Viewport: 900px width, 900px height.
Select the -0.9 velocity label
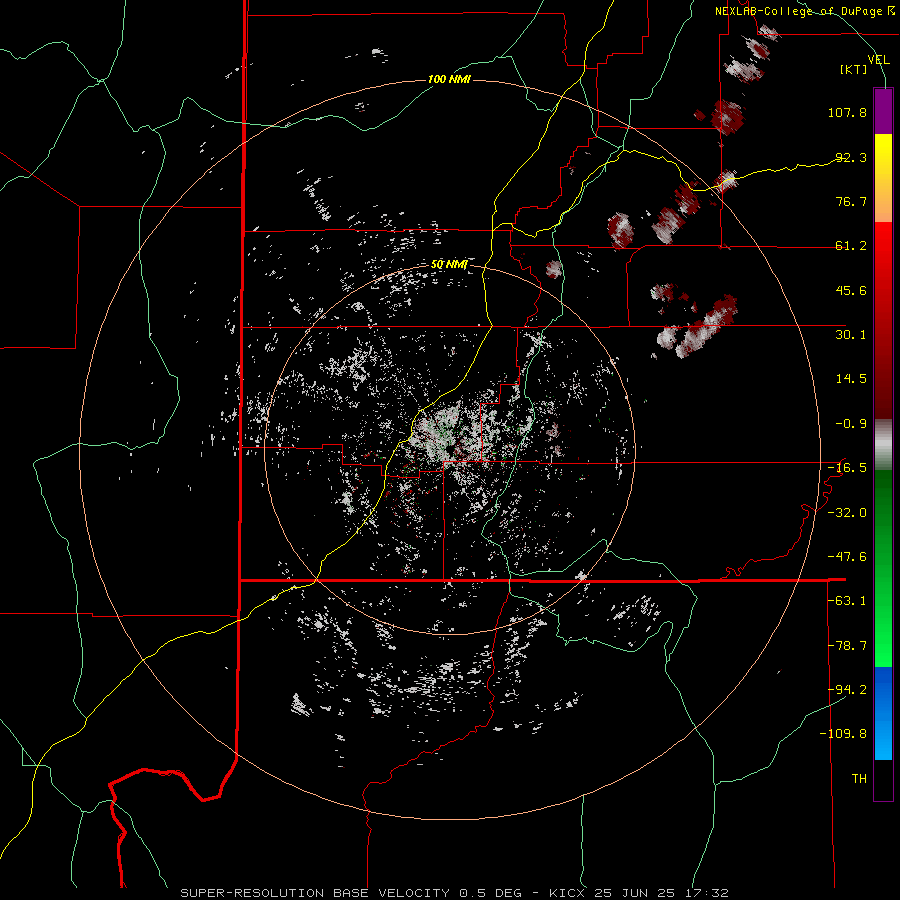point(851,424)
